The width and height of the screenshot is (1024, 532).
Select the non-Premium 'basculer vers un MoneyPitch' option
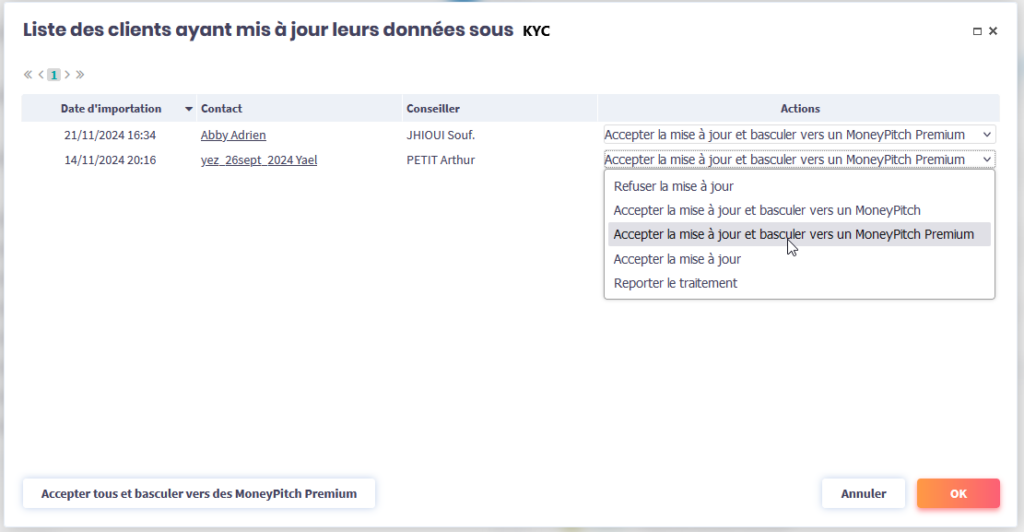pos(766,210)
